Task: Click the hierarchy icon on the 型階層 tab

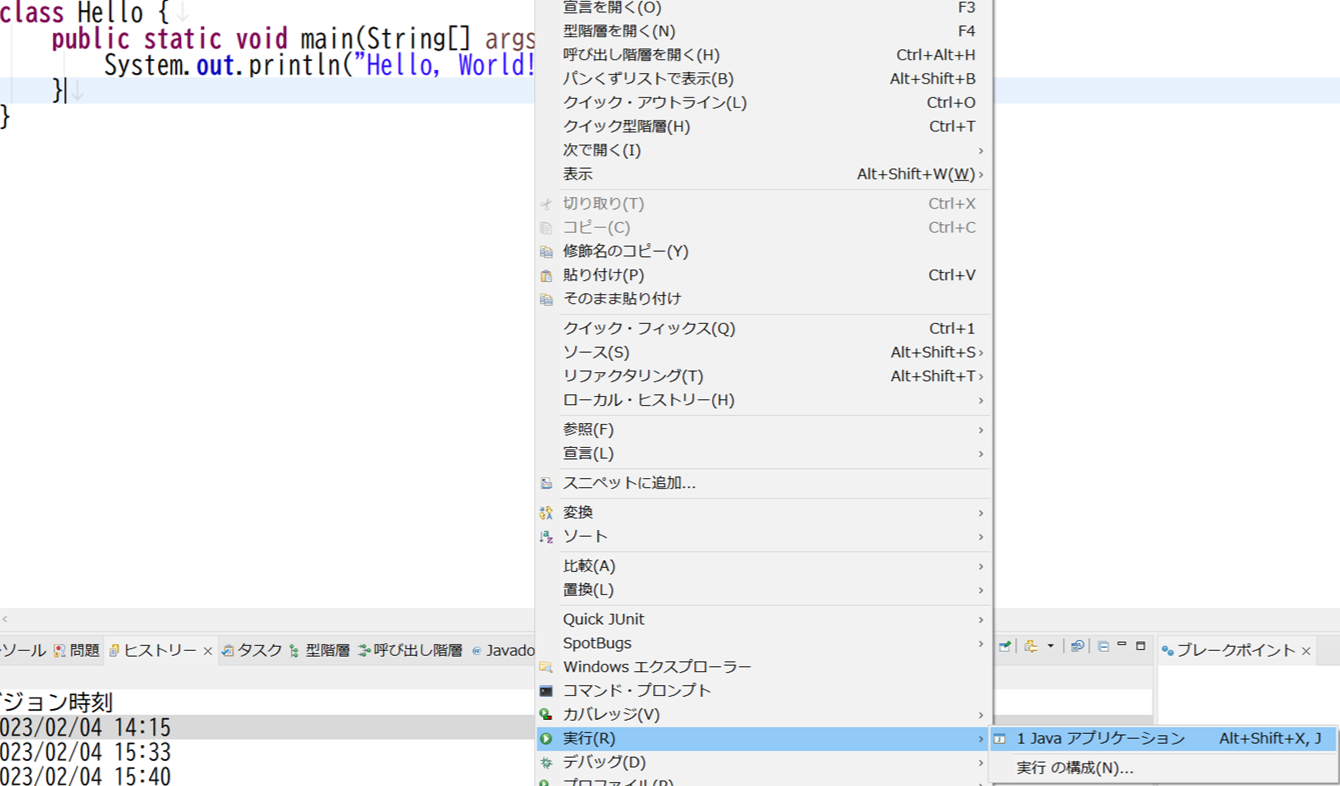Action: point(293,650)
